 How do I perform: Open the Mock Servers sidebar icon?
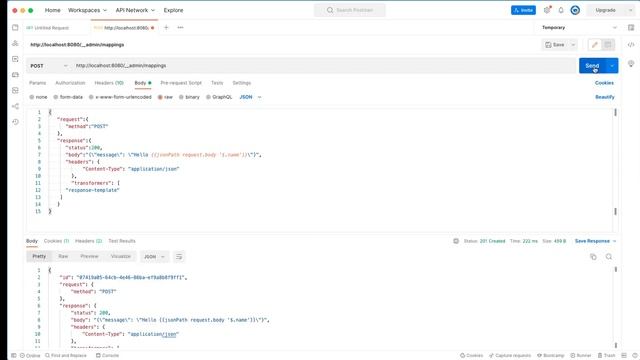click(x=15, y=75)
